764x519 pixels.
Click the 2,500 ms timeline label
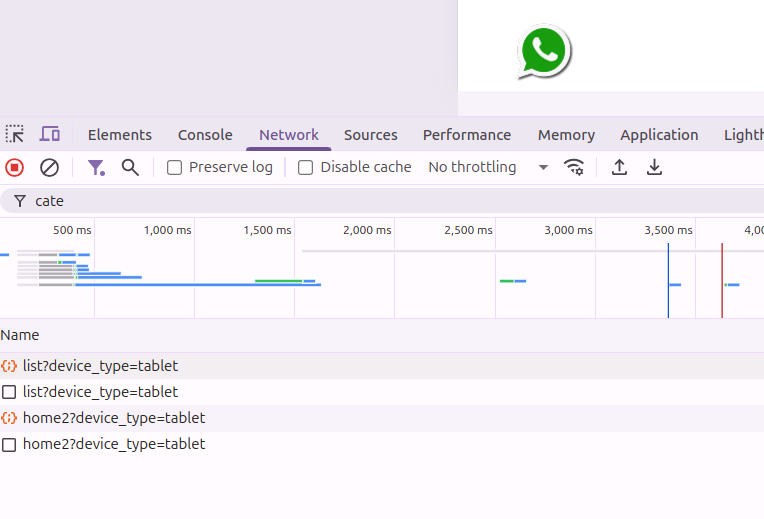468,230
